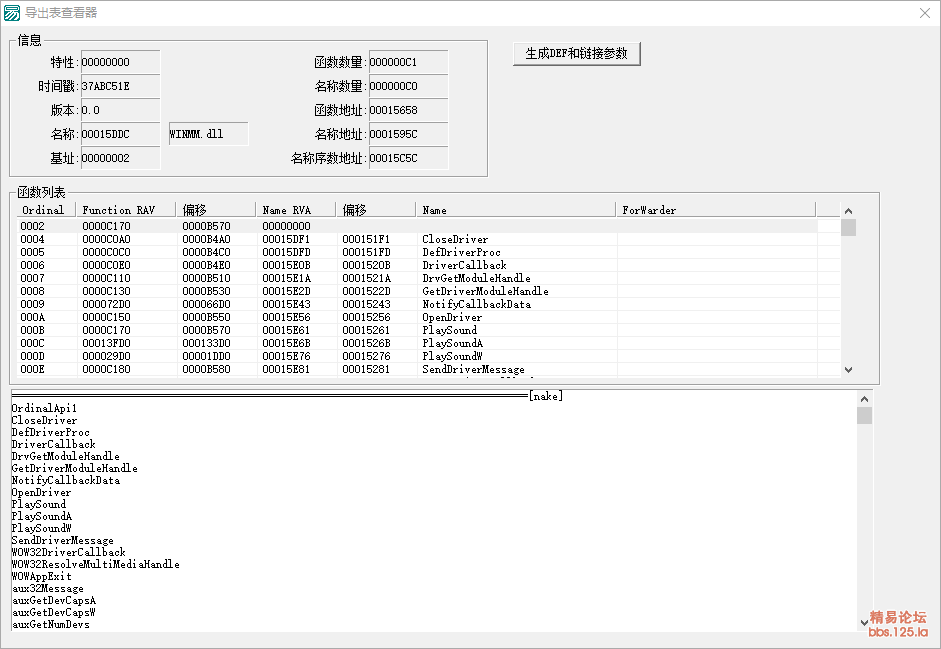Click the 生成DEF和链接参数 button
941x649 pixels.
[576, 54]
